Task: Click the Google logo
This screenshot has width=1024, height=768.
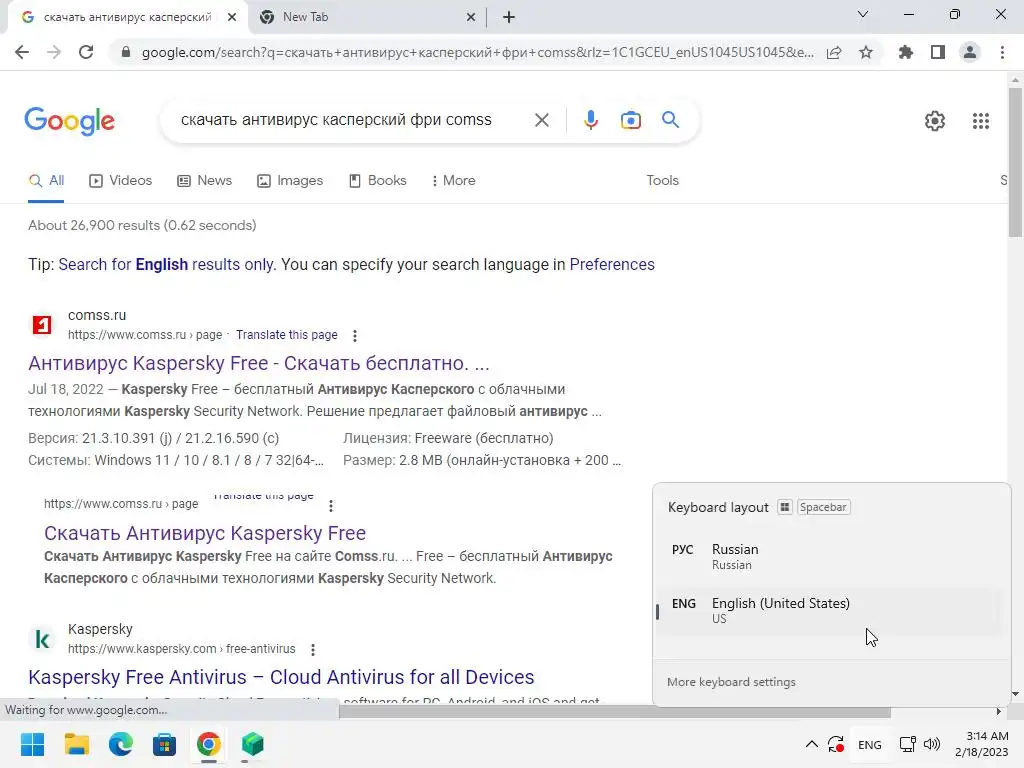Action: pyautogui.click(x=70, y=121)
